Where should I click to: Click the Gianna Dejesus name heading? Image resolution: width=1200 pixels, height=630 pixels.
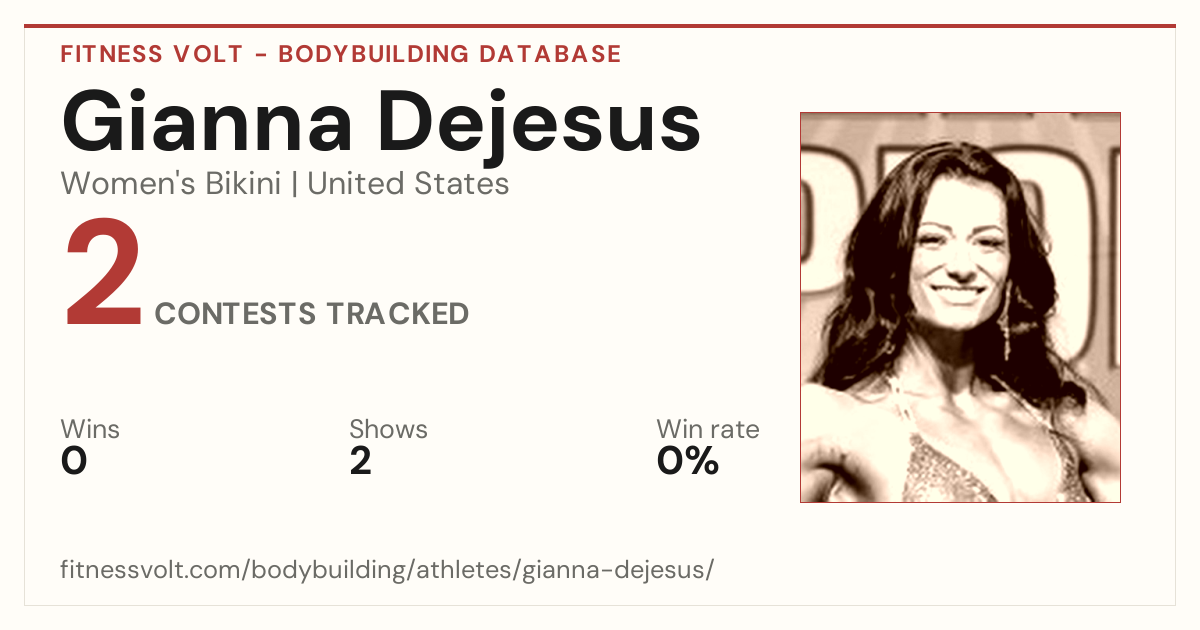coord(381,120)
